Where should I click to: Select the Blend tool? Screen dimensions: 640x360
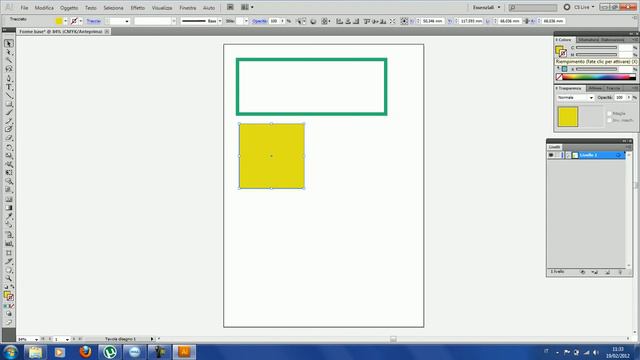pos(9,225)
